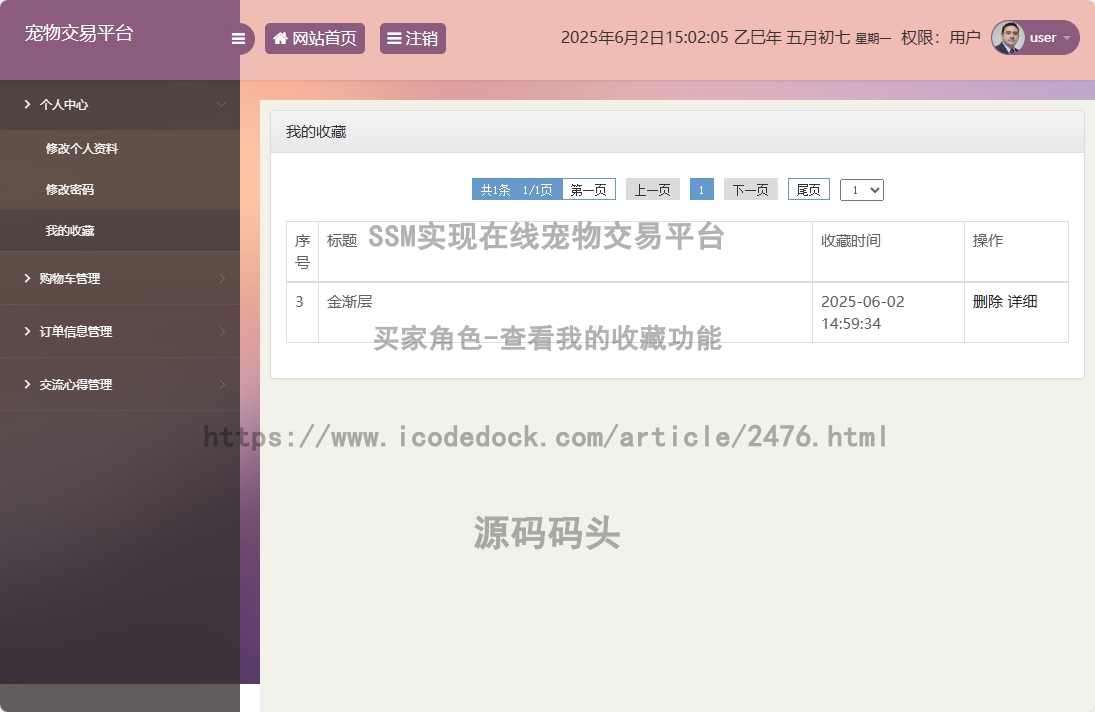This screenshot has width=1095, height=712.
Task: Click the chevron icon left of 个人中心
Action: (x=27, y=104)
